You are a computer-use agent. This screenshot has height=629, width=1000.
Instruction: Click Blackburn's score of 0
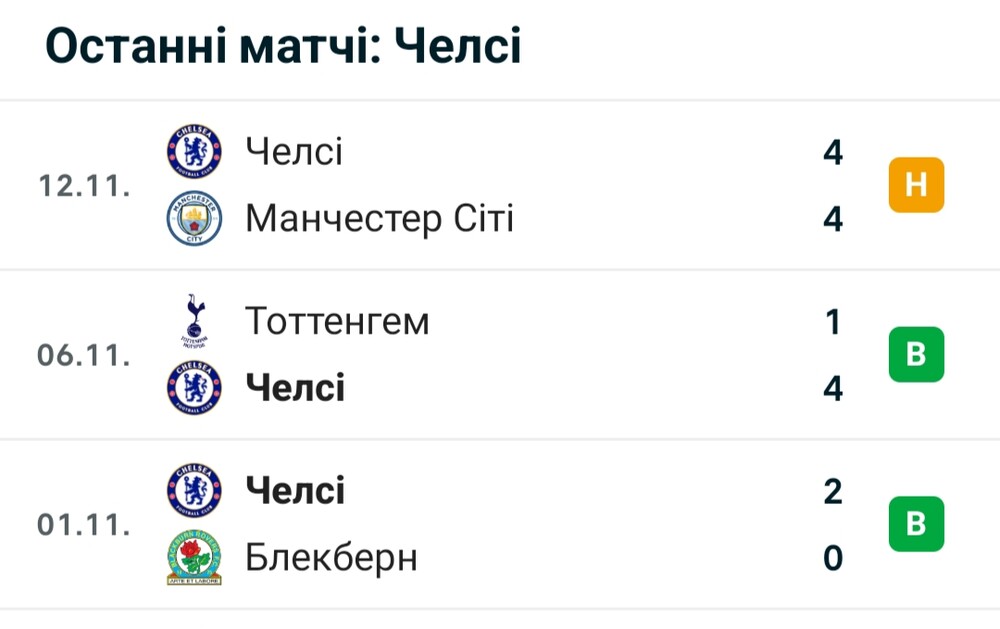(x=833, y=558)
